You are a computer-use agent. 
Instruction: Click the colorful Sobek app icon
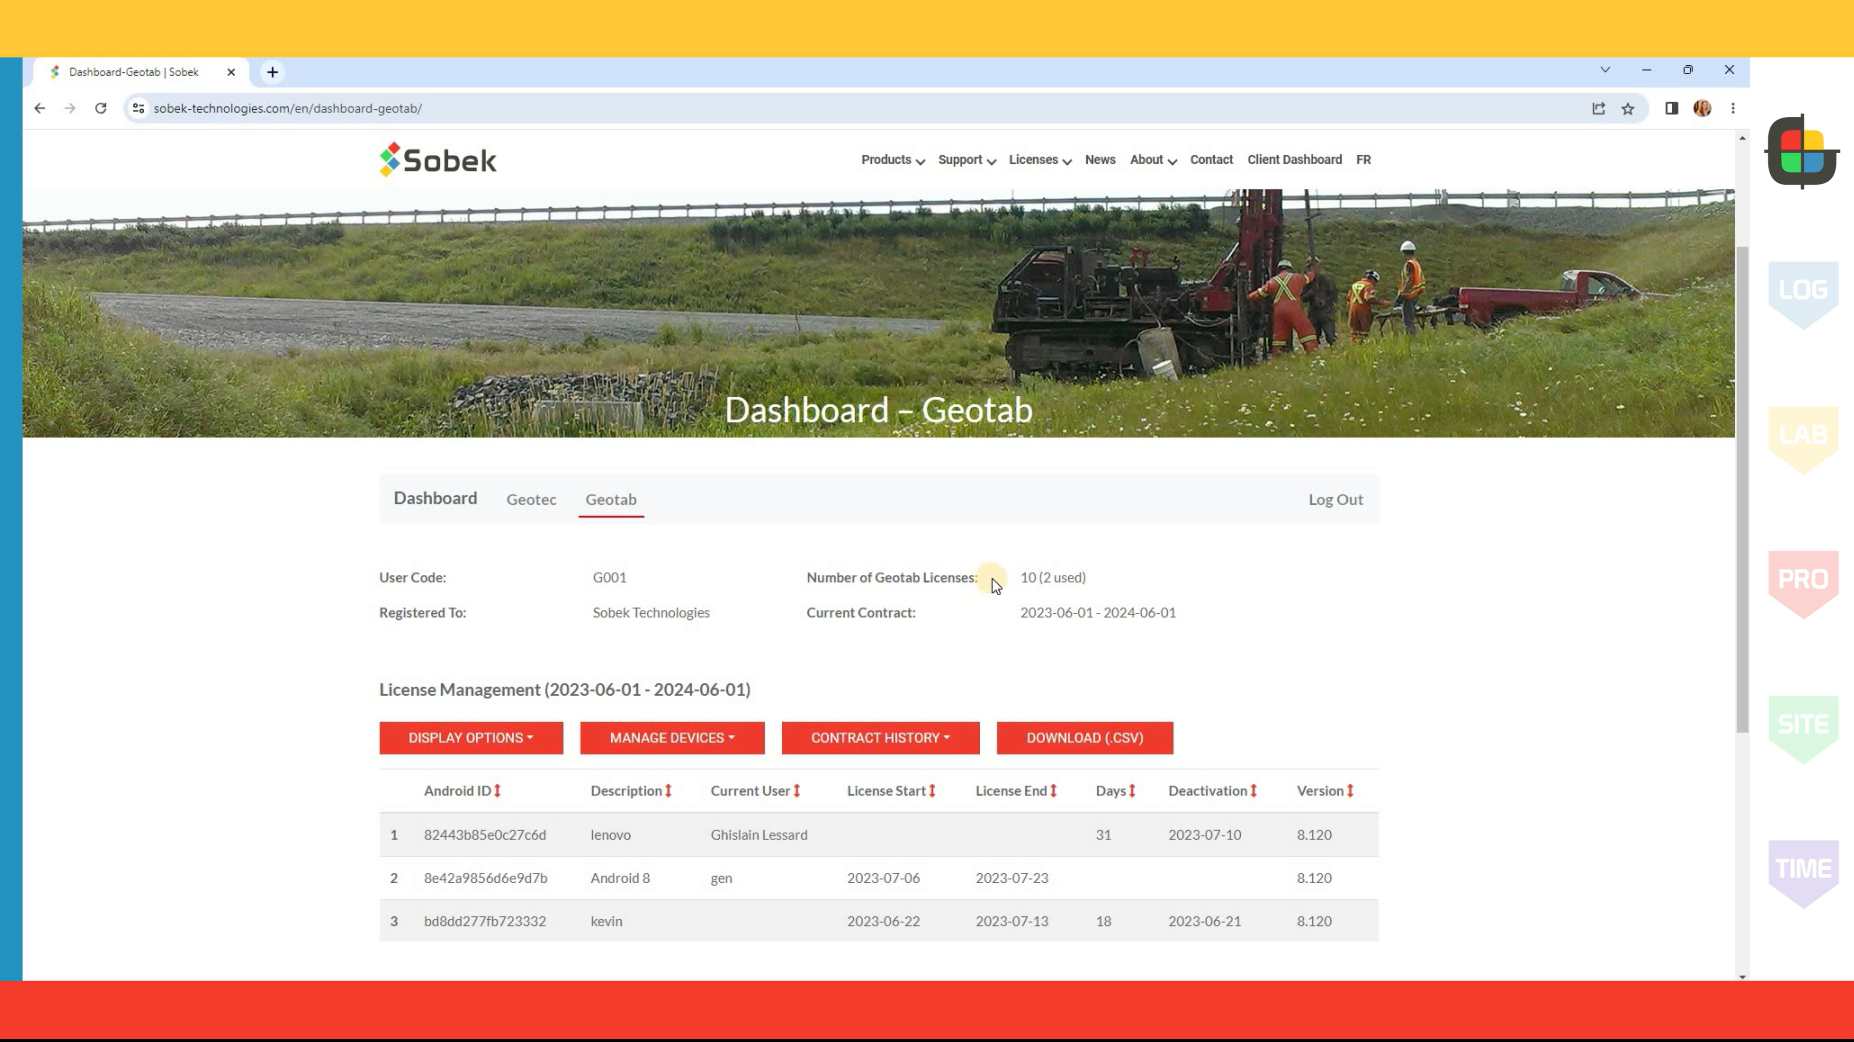1802,152
